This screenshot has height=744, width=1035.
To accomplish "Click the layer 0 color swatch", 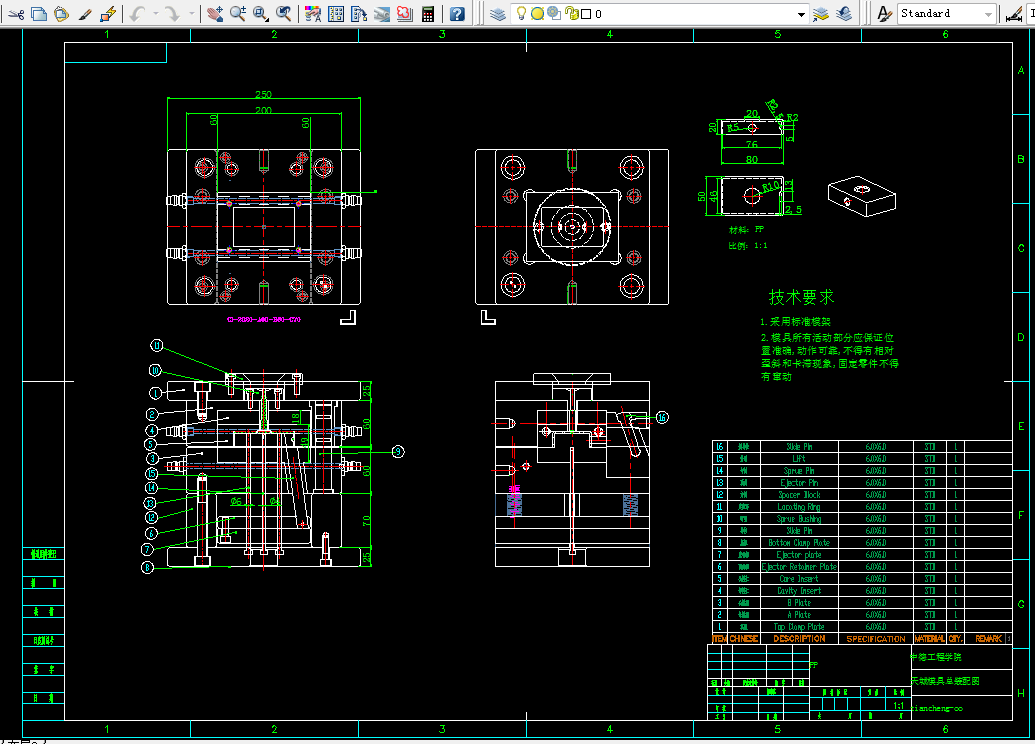I will (x=586, y=14).
